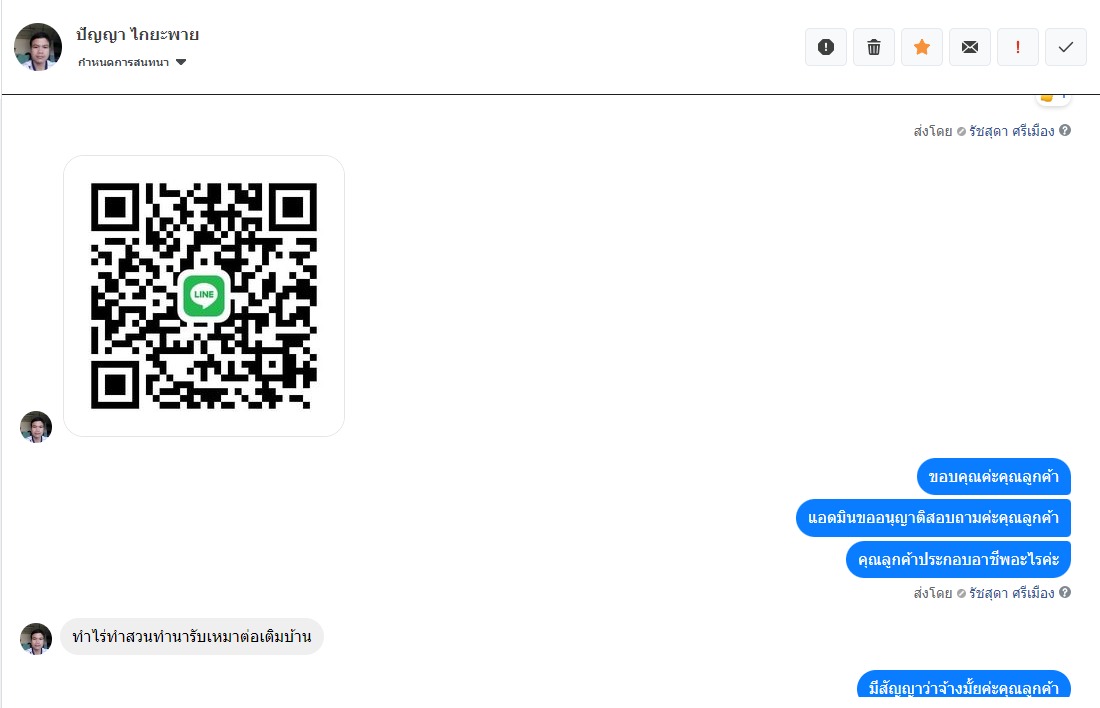The width and height of the screenshot is (1100, 708).
Task: Mark as unread using the envelope icon
Action: click(x=970, y=47)
